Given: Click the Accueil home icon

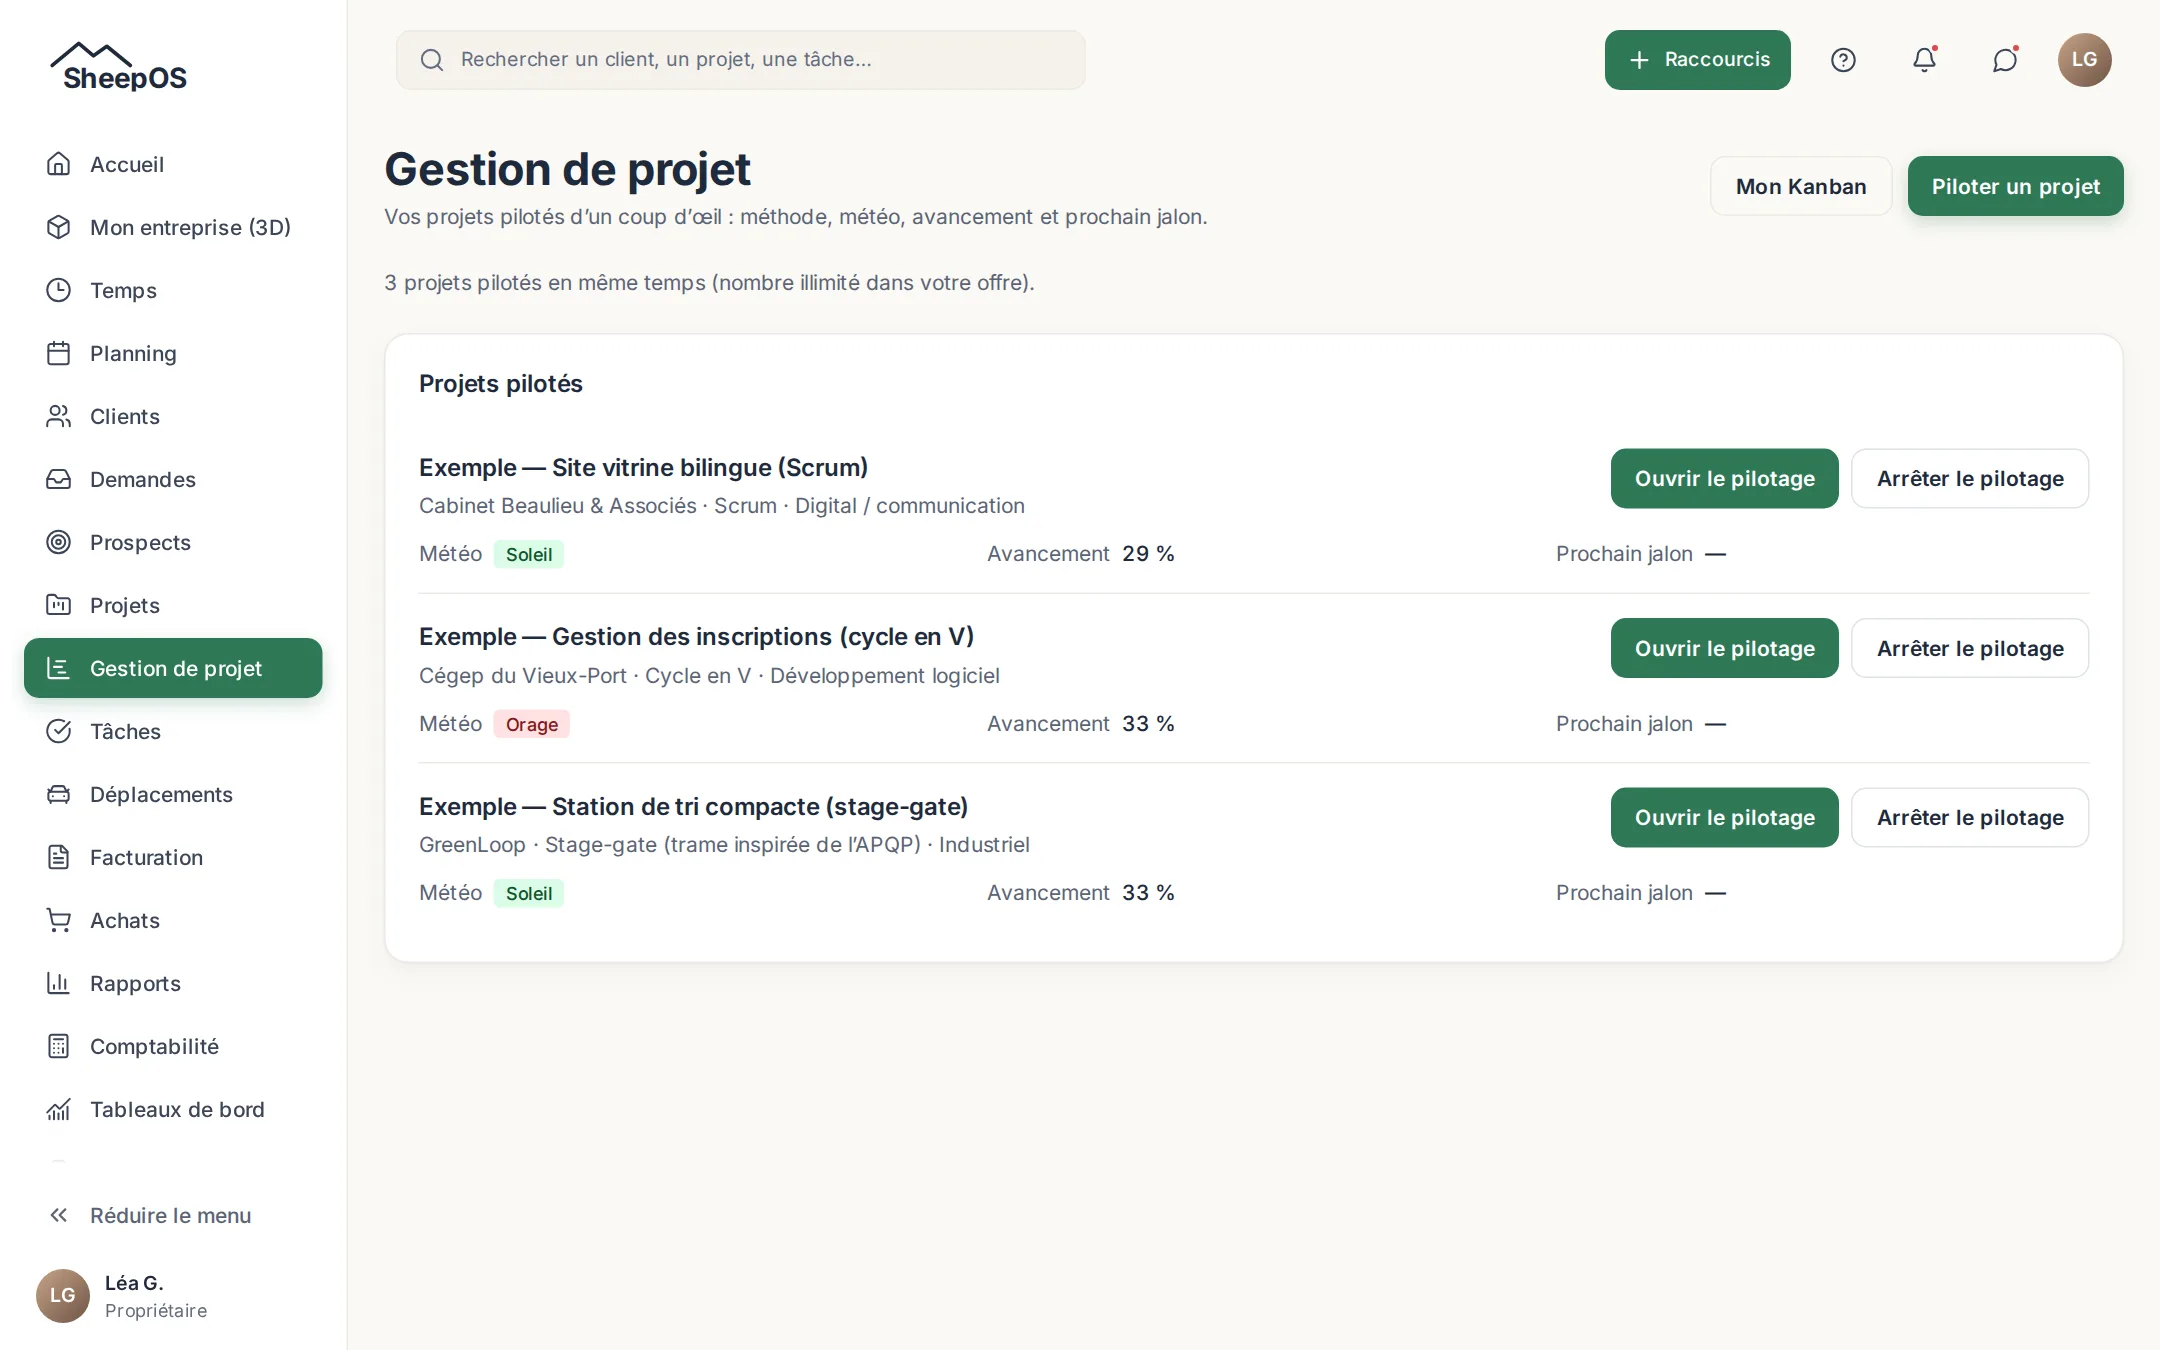Looking at the screenshot, I should pyautogui.click(x=59, y=164).
